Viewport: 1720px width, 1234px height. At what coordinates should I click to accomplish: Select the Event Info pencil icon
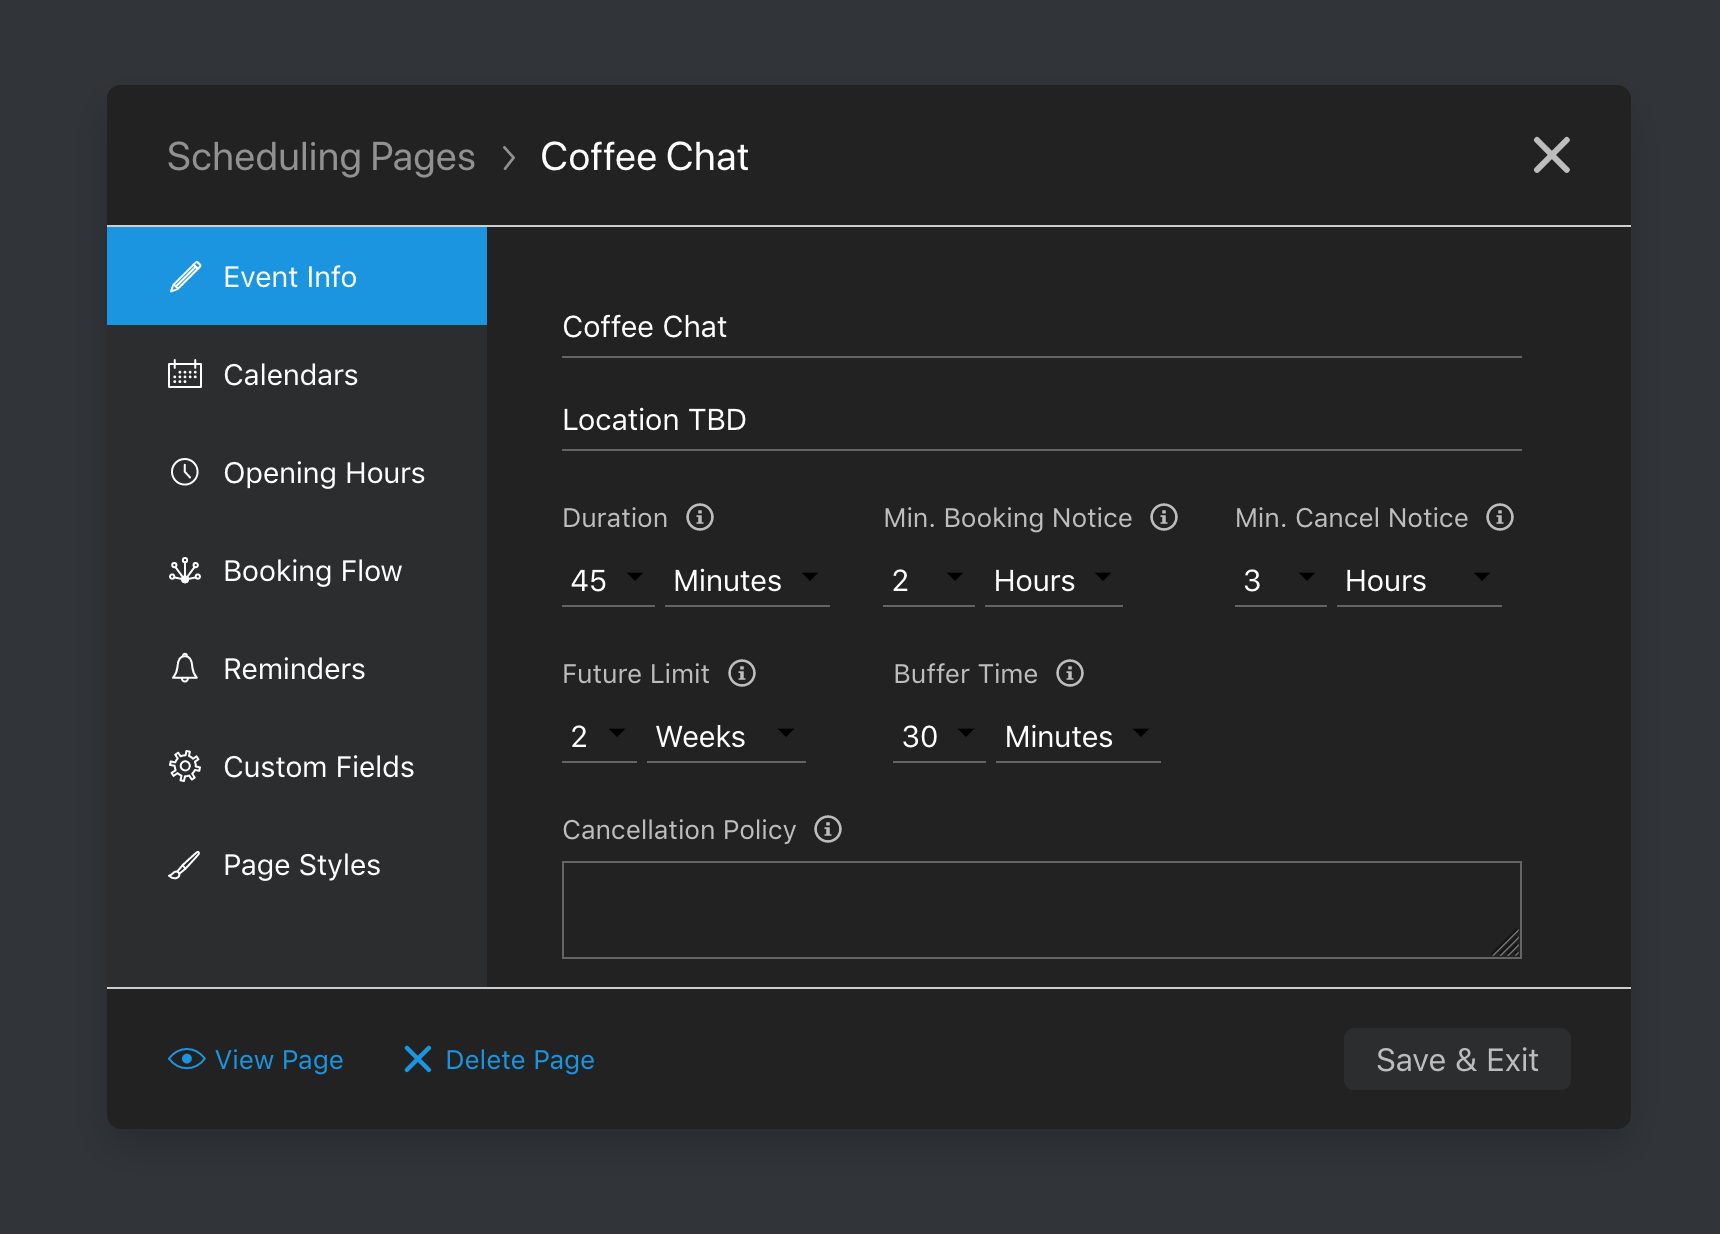click(185, 276)
